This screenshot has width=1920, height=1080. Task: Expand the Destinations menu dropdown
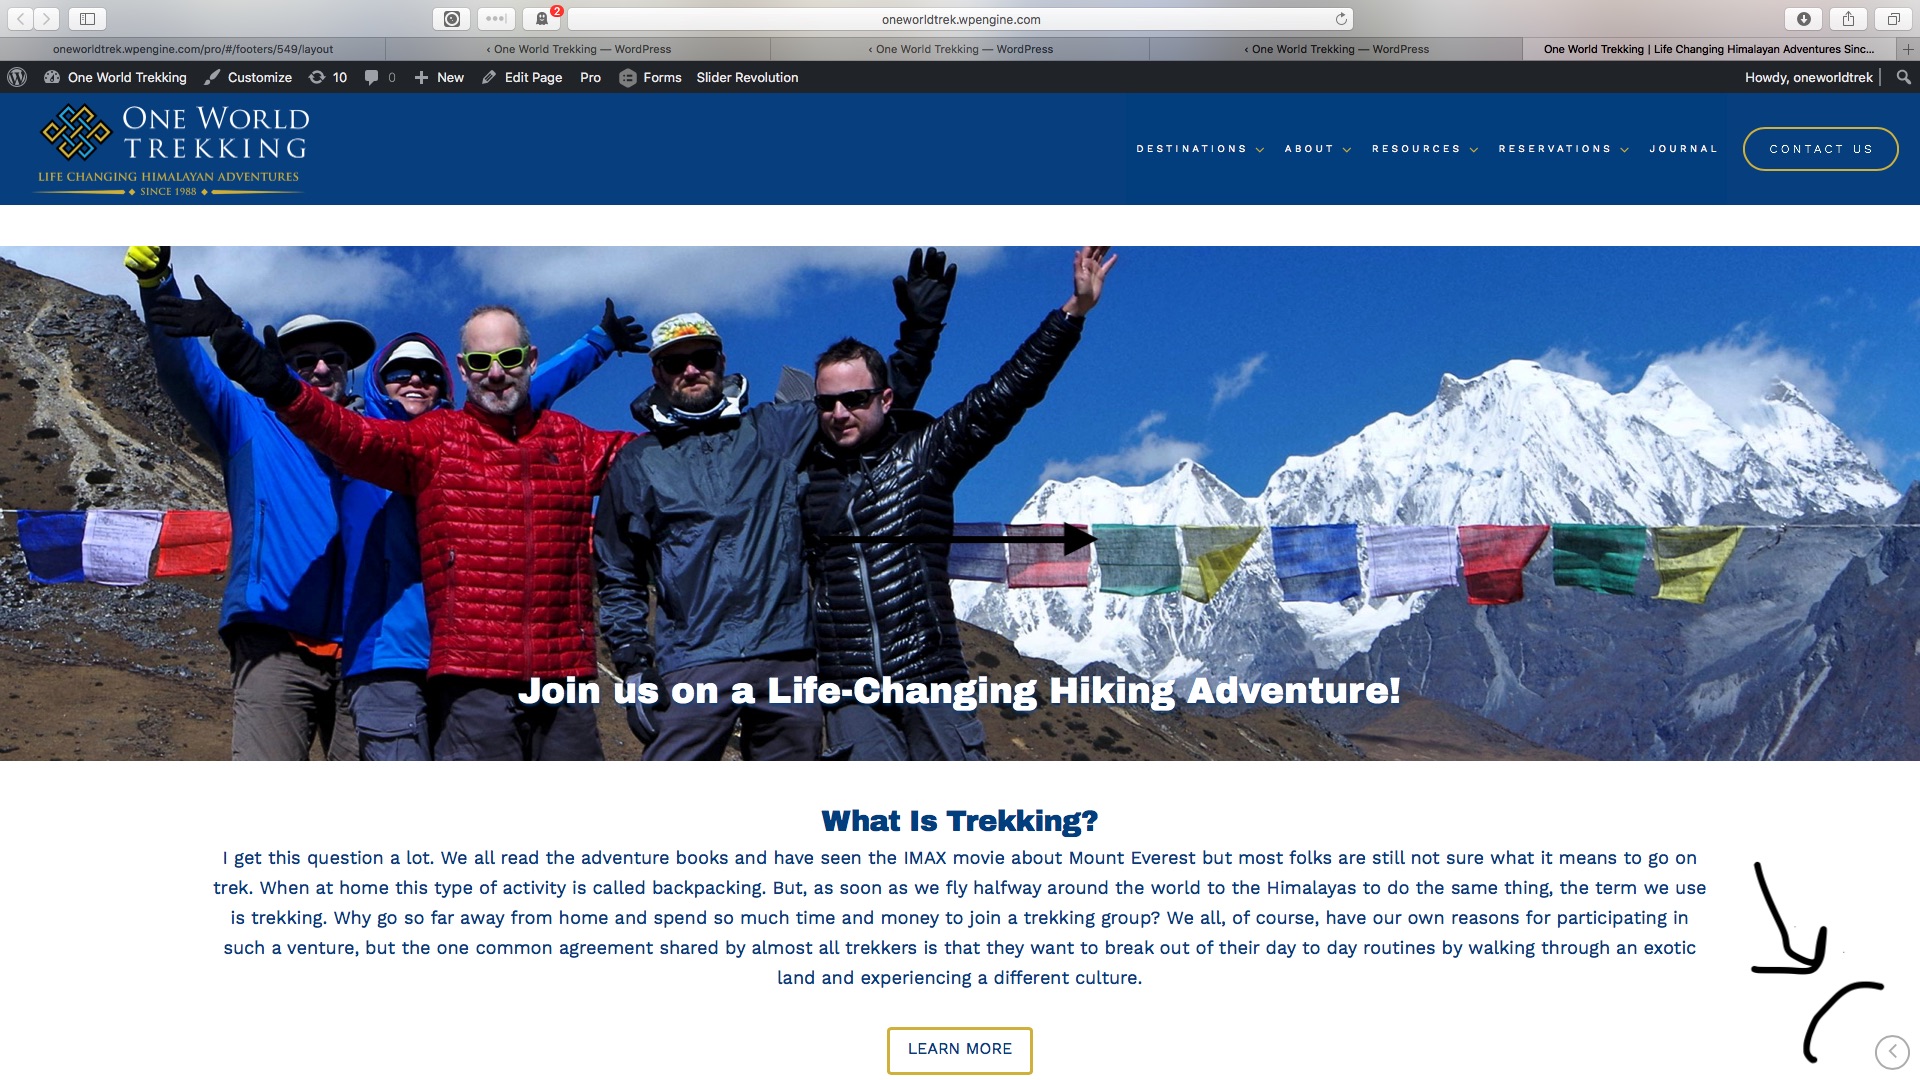(1200, 149)
